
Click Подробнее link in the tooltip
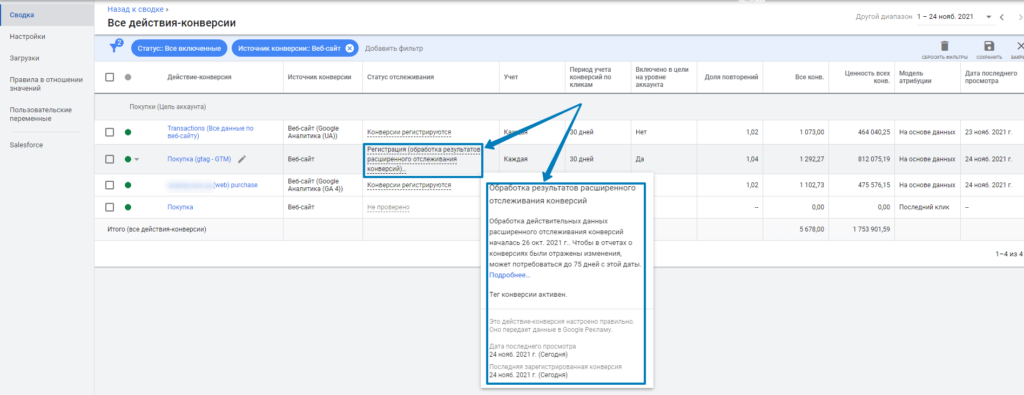[x=509, y=275]
